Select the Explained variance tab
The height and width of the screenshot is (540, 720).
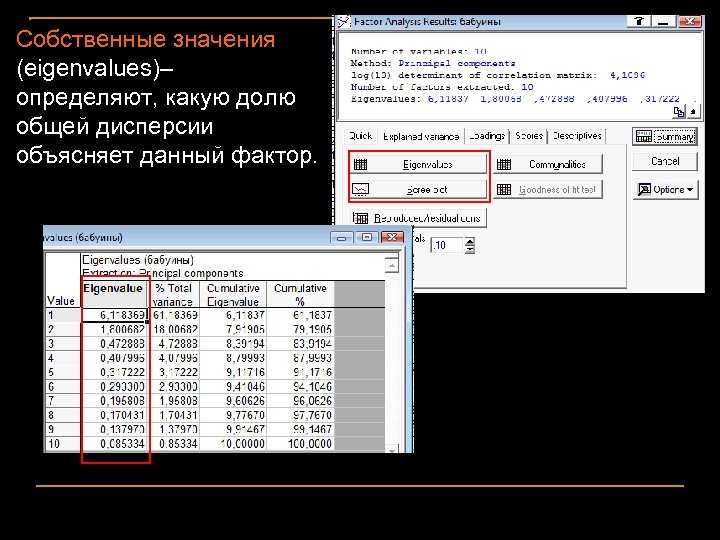pos(421,136)
